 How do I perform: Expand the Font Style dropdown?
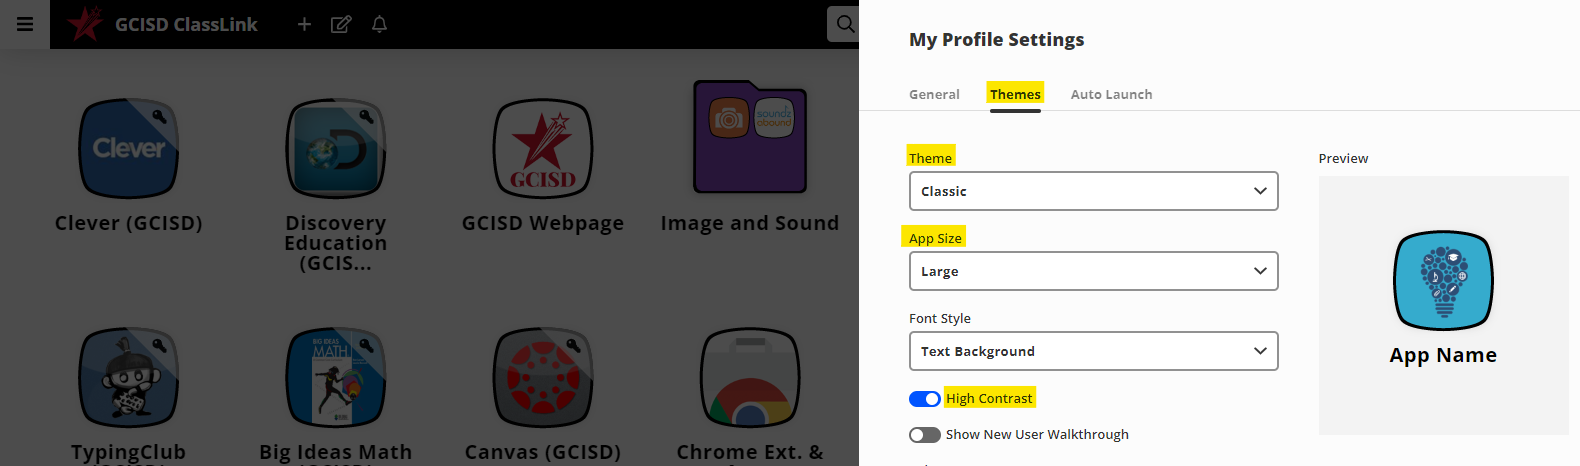1093,351
